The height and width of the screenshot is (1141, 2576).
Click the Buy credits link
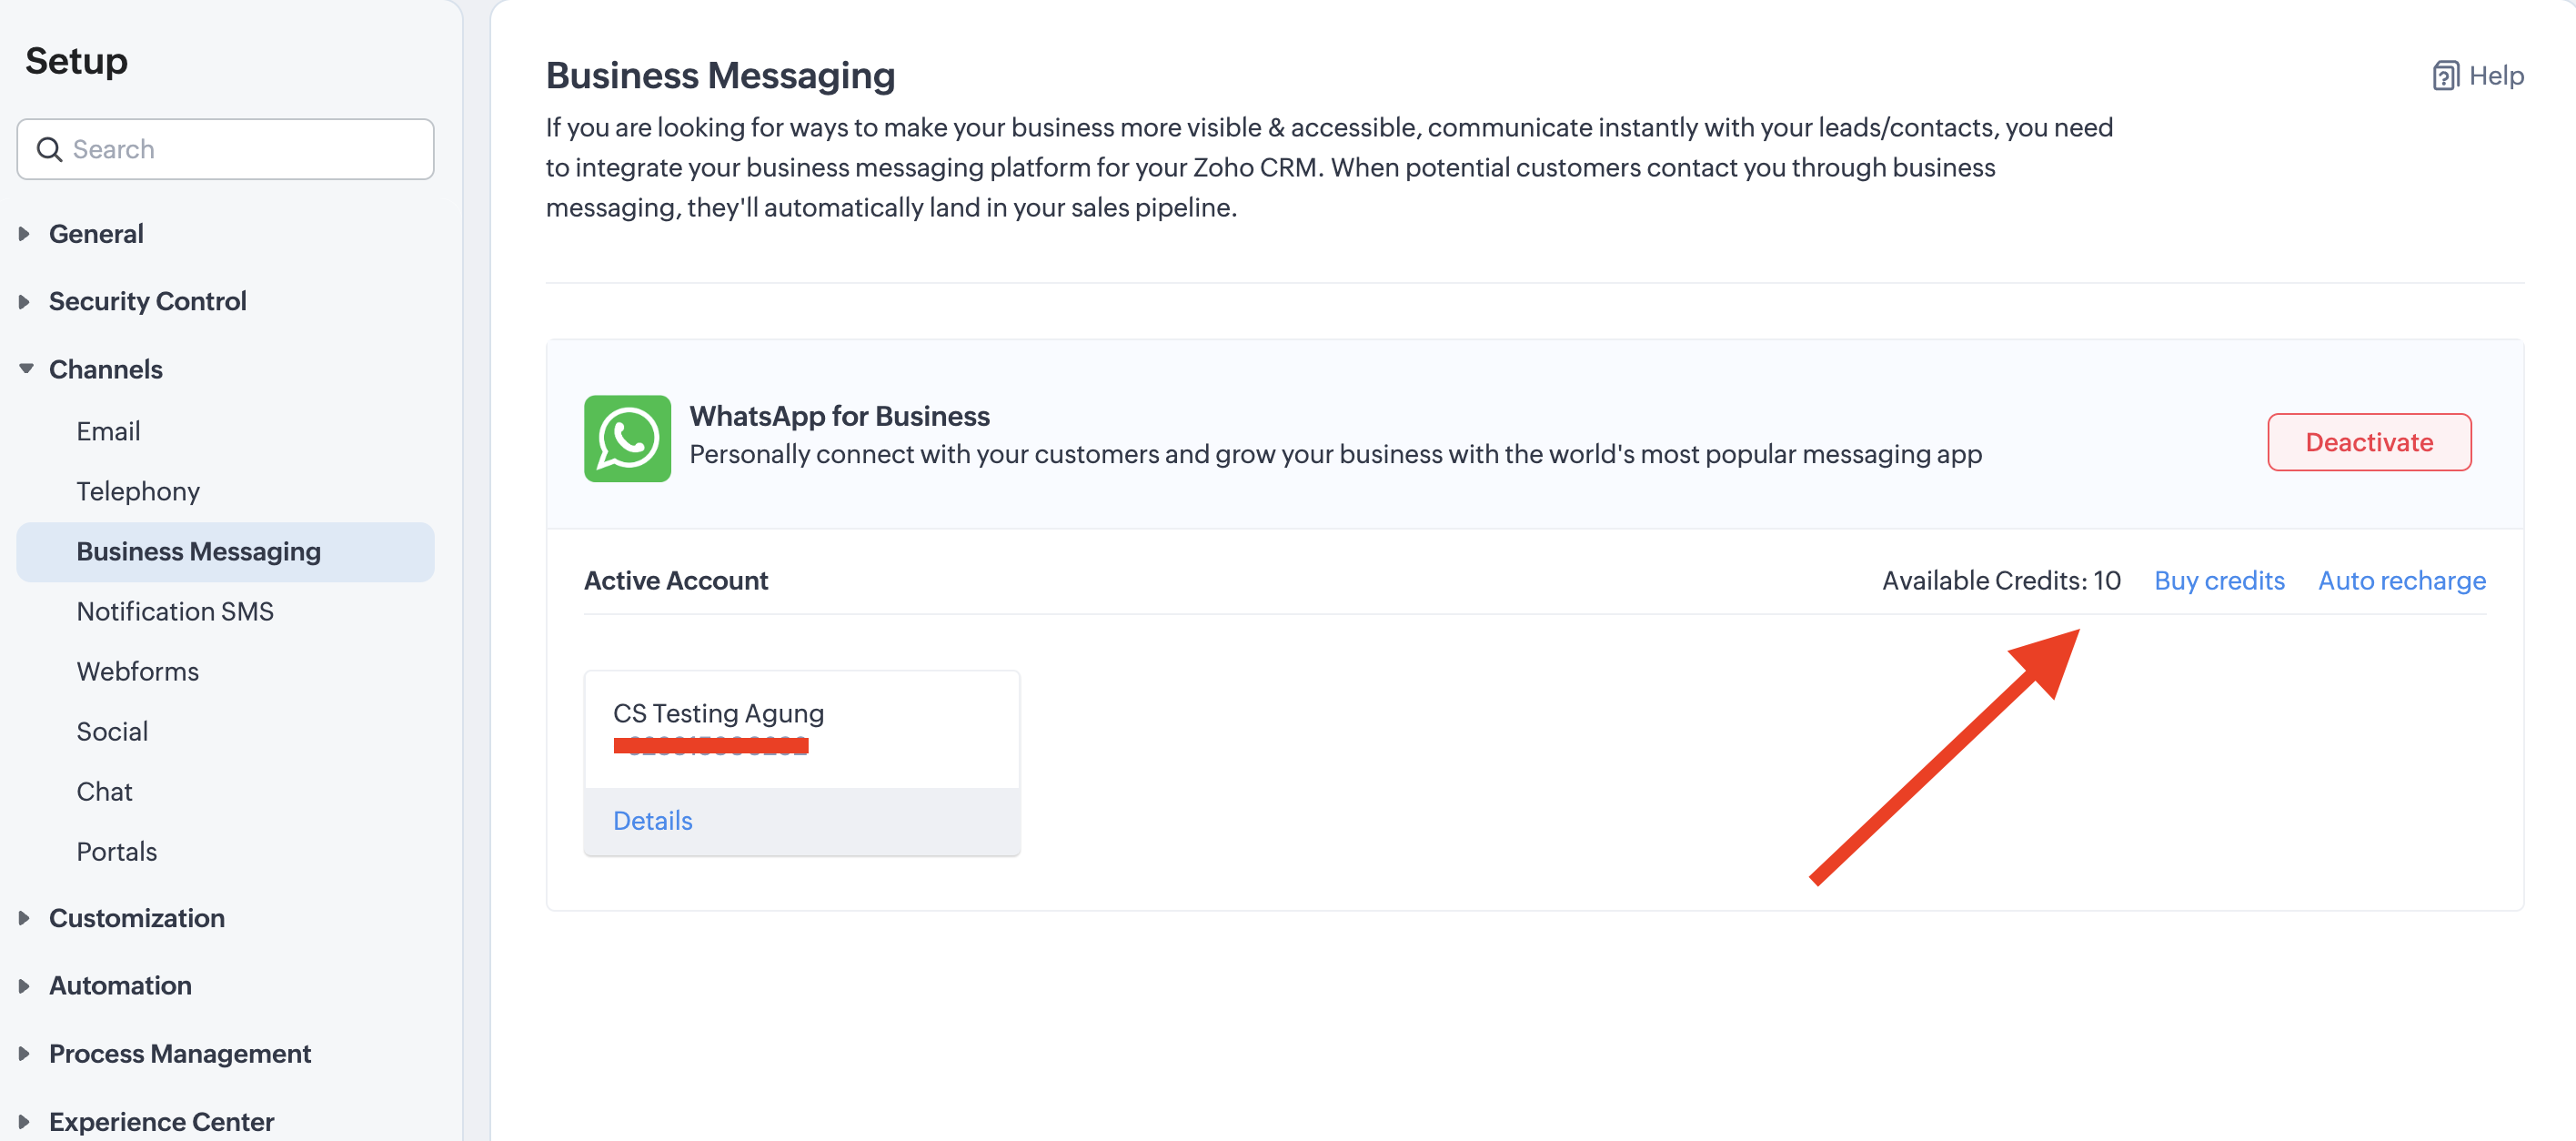2219,580
